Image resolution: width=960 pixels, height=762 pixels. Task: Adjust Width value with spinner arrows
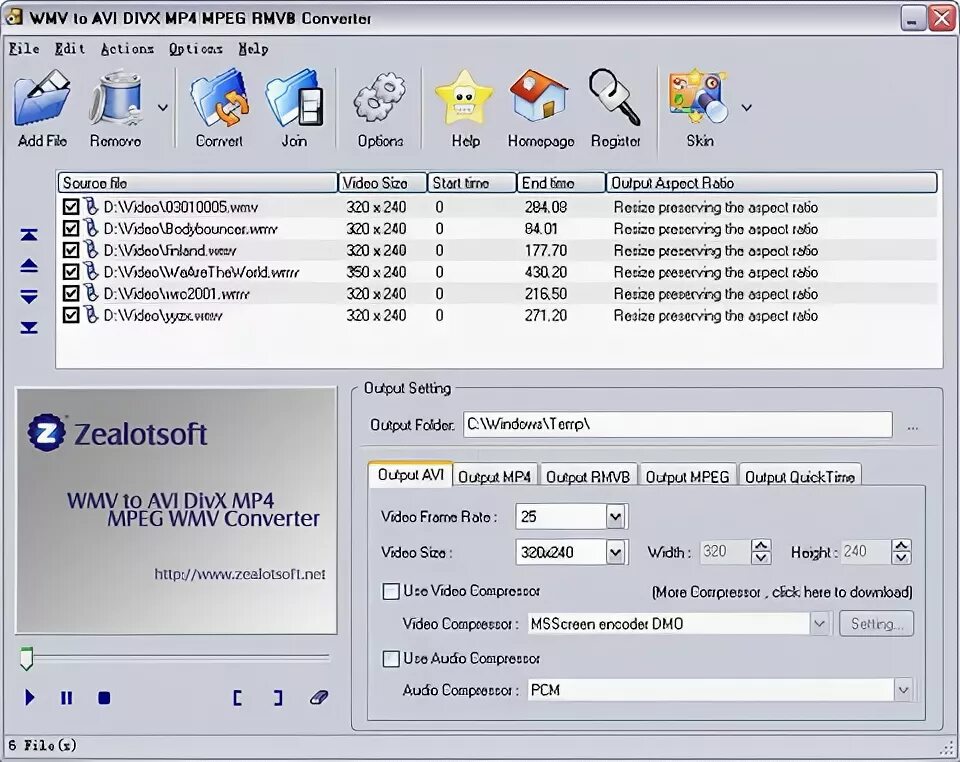click(x=760, y=551)
